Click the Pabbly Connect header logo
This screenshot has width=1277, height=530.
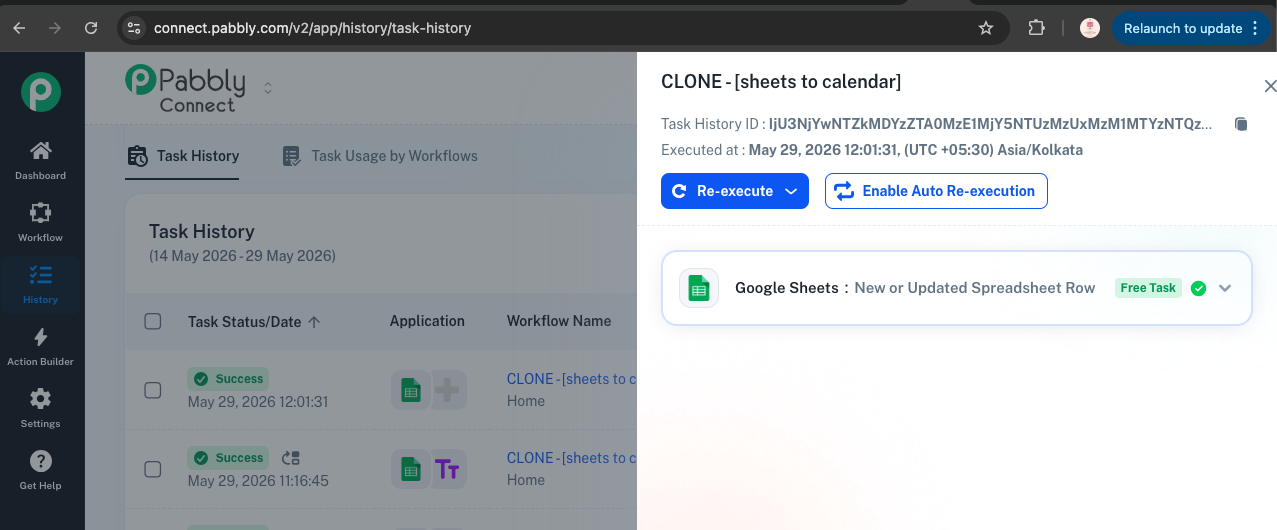pos(186,88)
